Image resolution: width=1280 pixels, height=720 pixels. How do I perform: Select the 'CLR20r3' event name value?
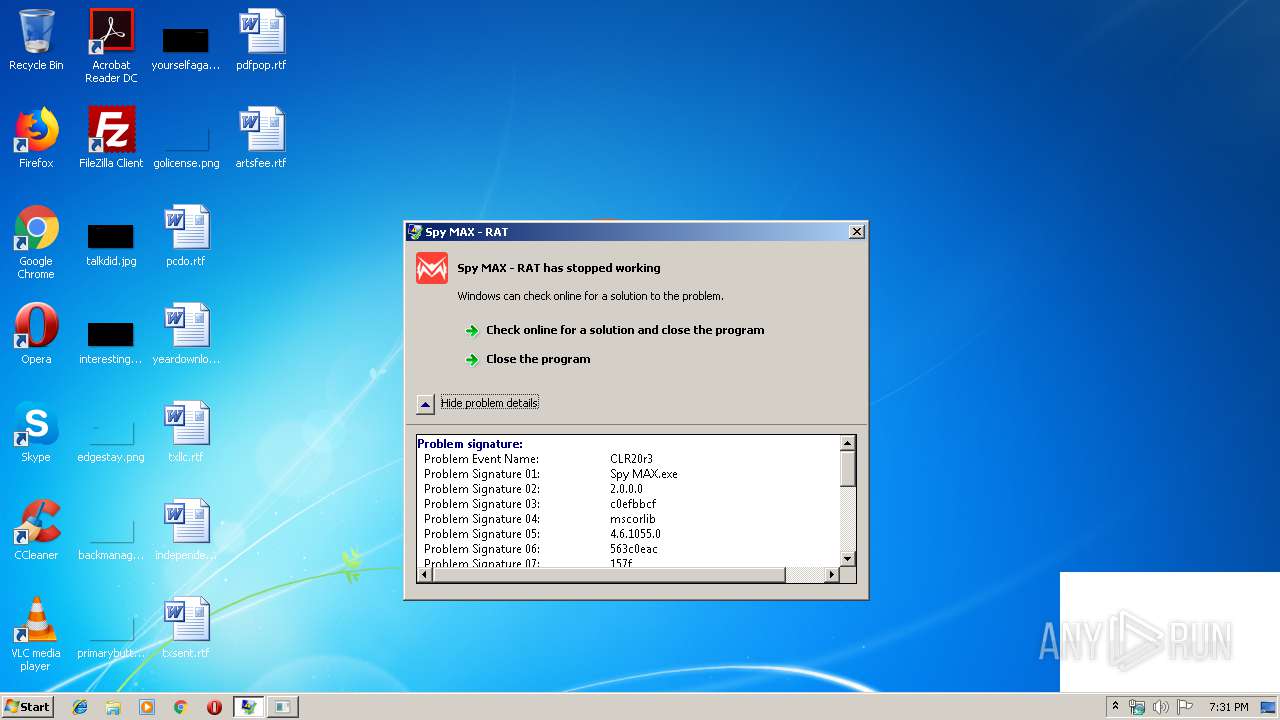[631, 459]
